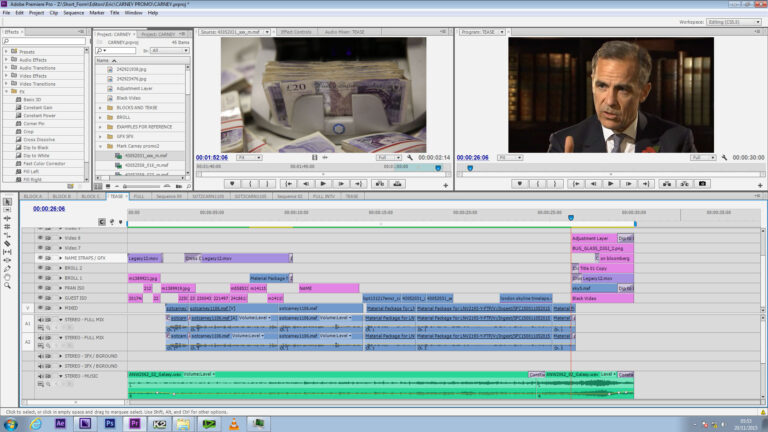Play the Program monitor sequence
Image resolution: width=768 pixels, height=432 pixels.
610,184
